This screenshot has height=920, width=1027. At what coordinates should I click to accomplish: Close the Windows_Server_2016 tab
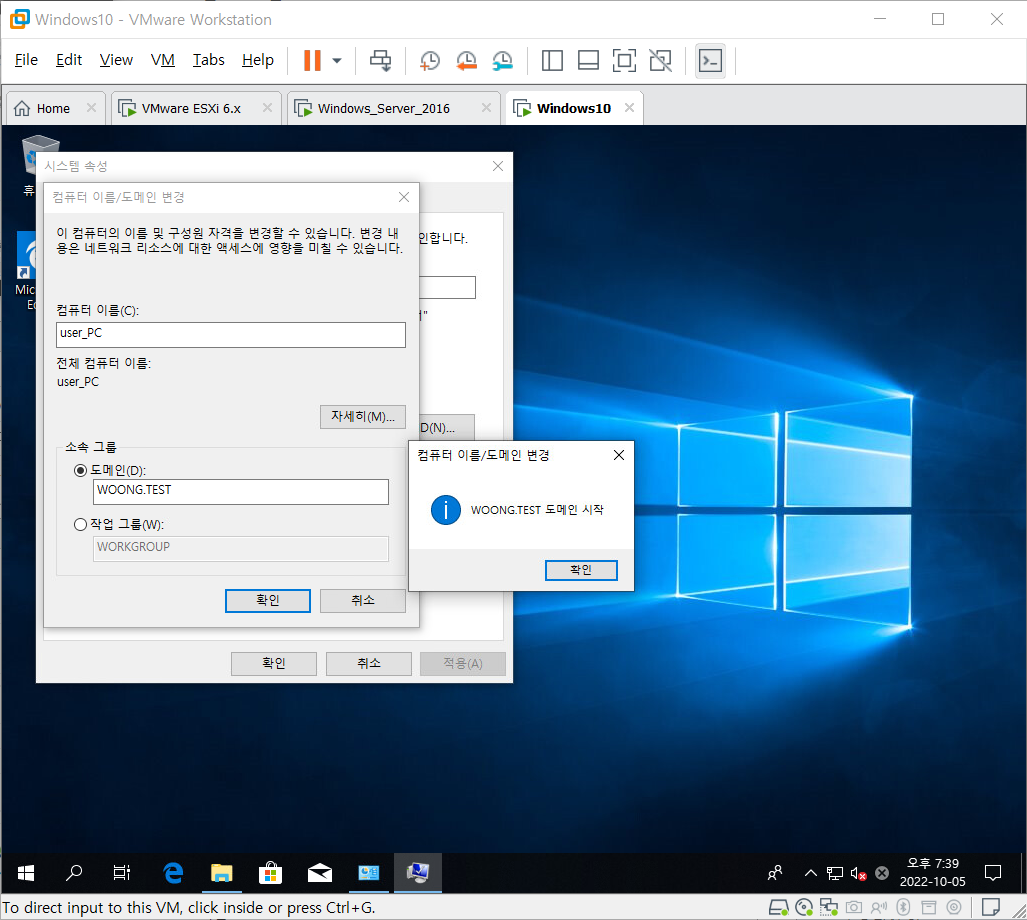click(486, 107)
